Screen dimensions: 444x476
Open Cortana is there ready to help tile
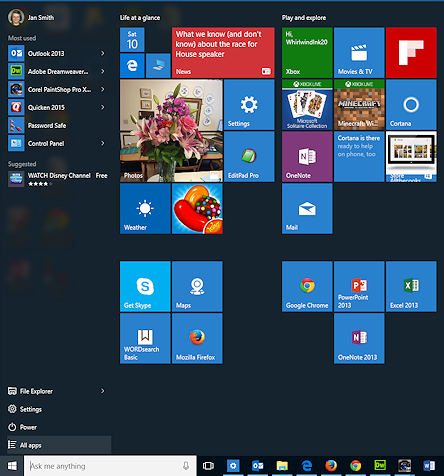tap(359, 157)
